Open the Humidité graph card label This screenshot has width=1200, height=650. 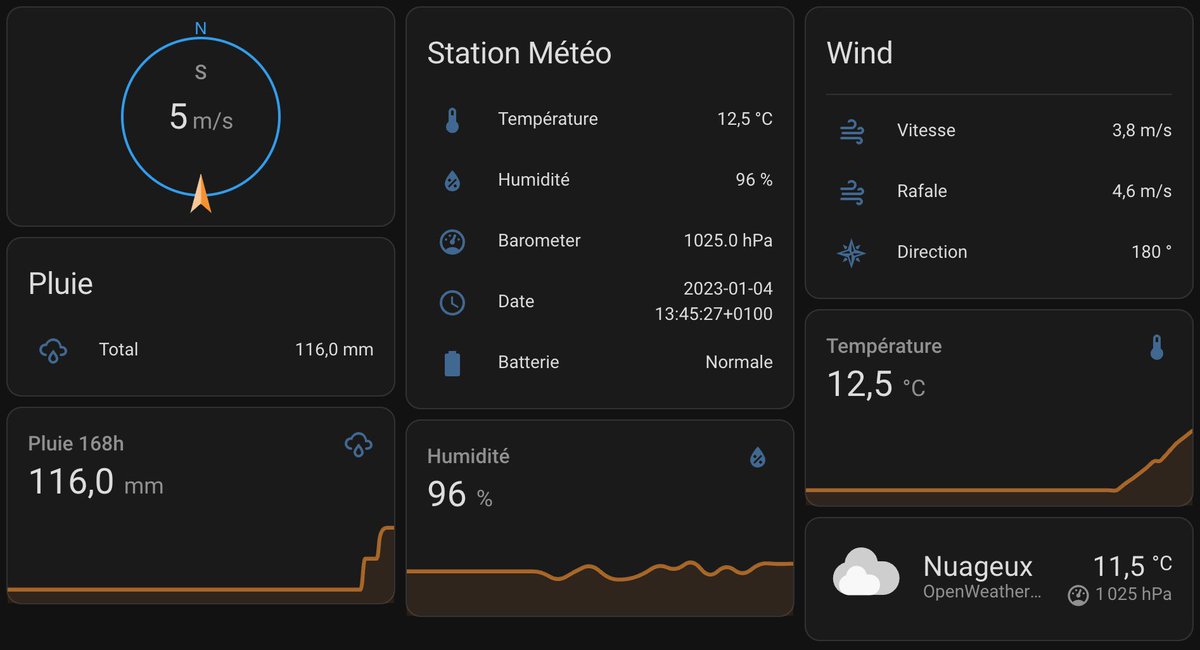[x=468, y=456]
